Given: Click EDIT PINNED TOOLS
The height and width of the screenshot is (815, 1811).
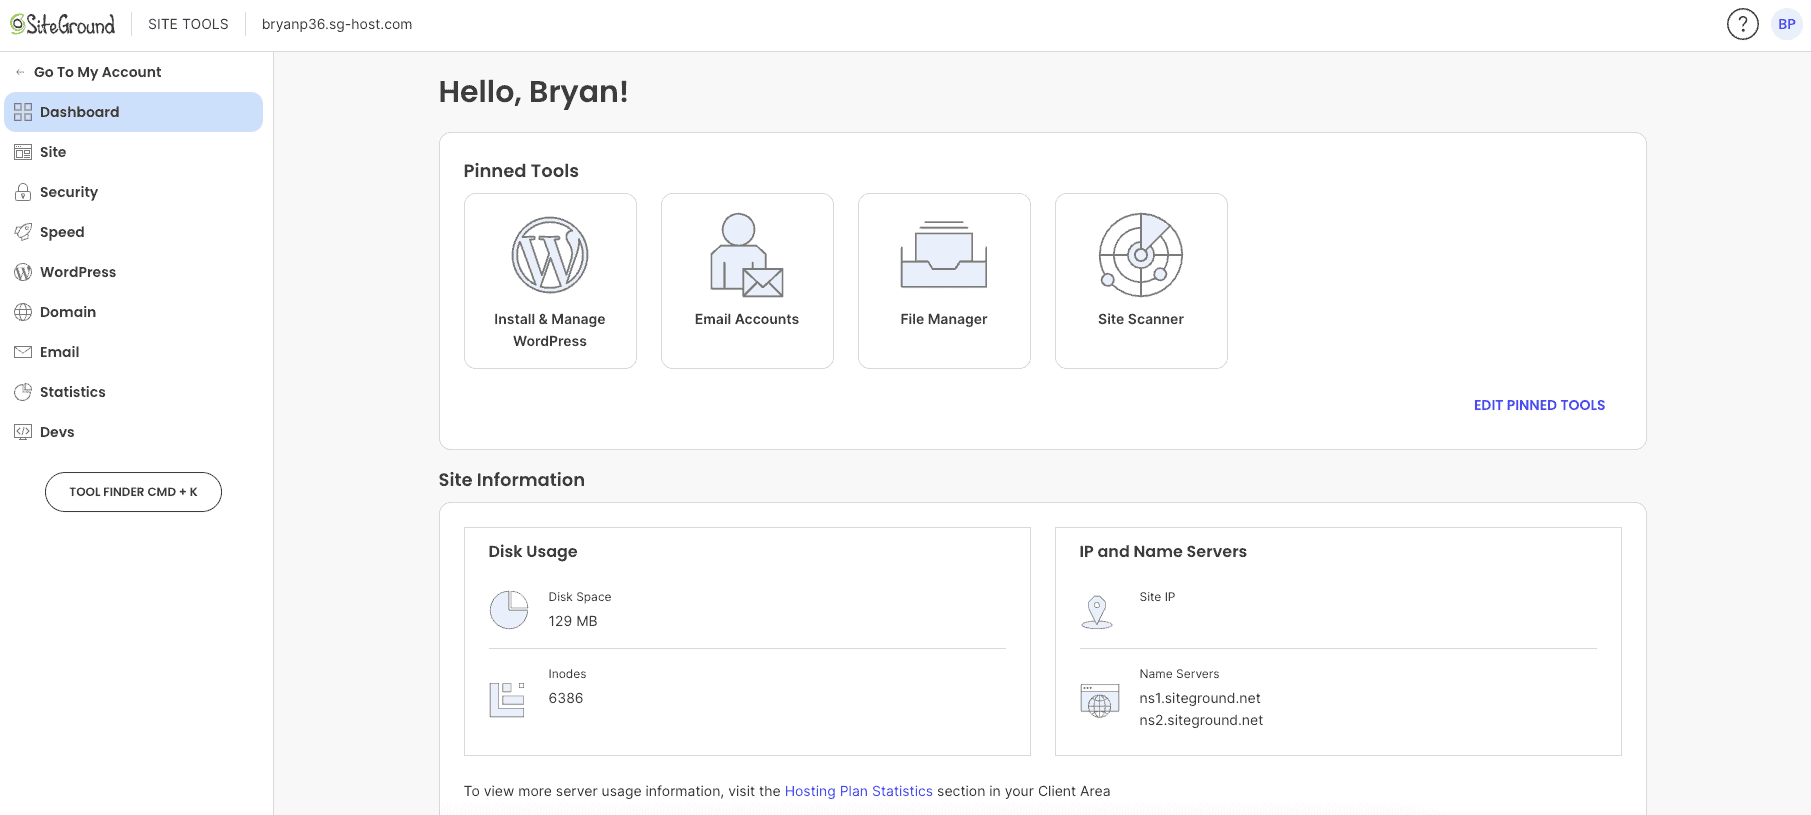Looking at the screenshot, I should (1539, 405).
